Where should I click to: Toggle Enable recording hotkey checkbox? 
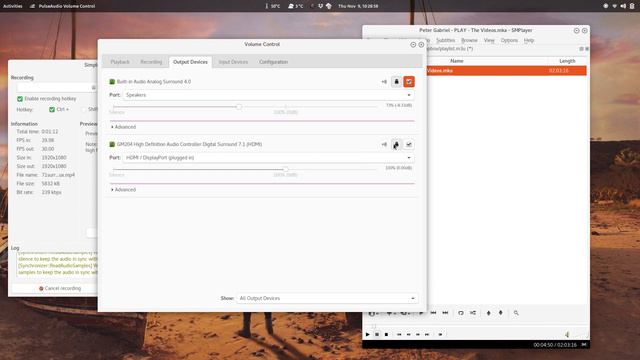point(20,99)
